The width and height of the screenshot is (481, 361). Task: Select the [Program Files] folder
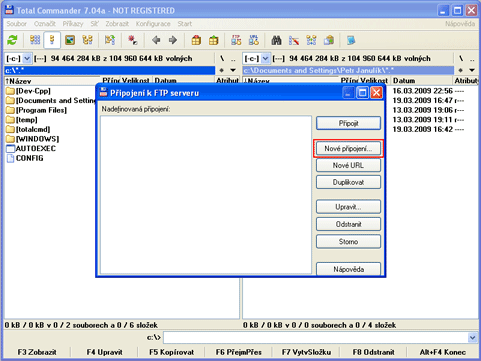(37, 110)
